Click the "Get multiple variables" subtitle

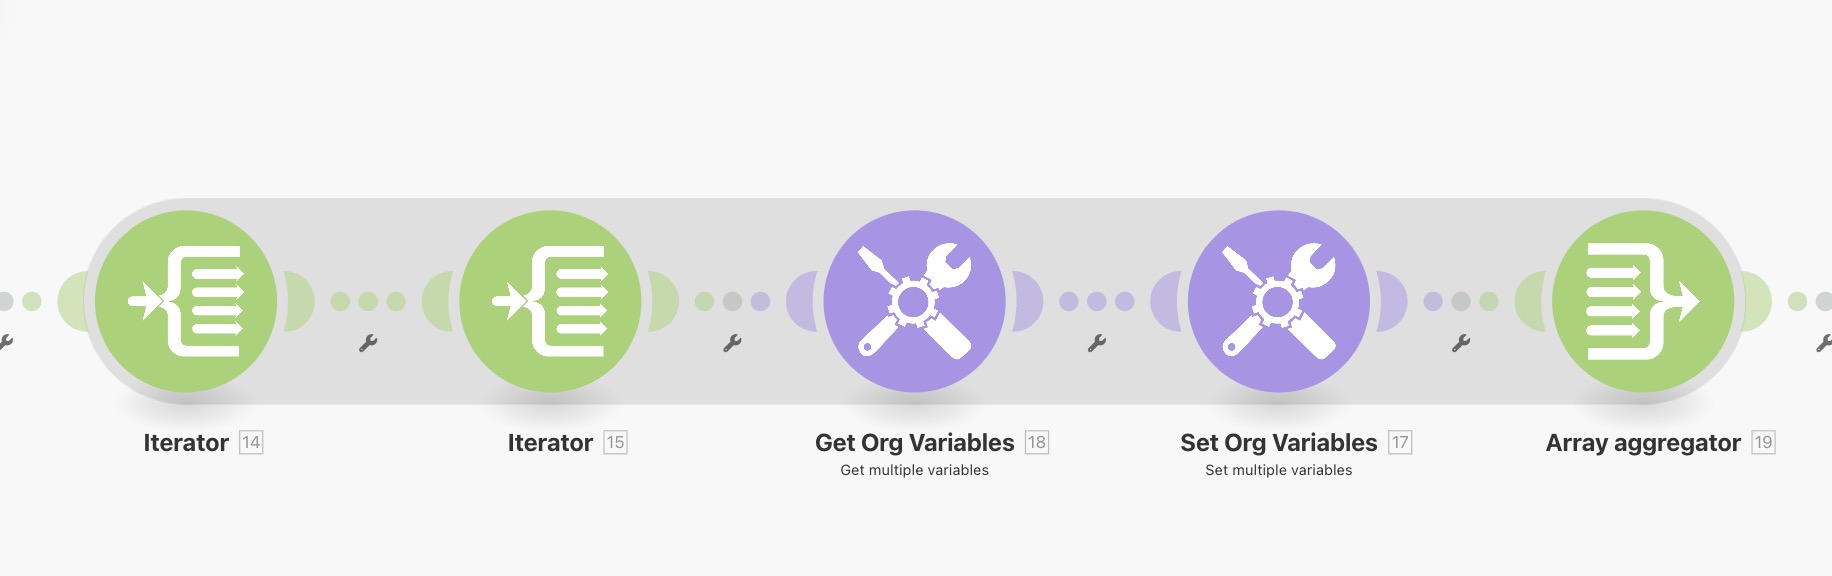(x=914, y=470)
